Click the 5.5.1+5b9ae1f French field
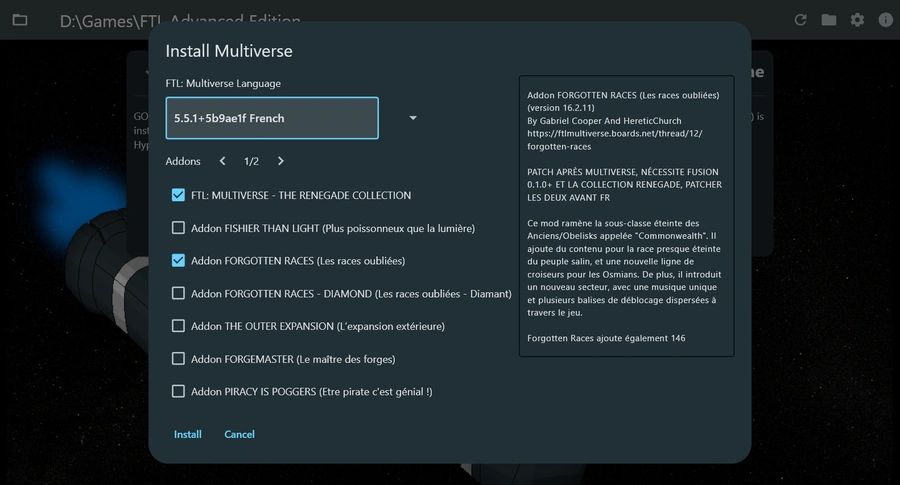Image resolution: width=900 pixels, height=485 pixels. point(272,118)
